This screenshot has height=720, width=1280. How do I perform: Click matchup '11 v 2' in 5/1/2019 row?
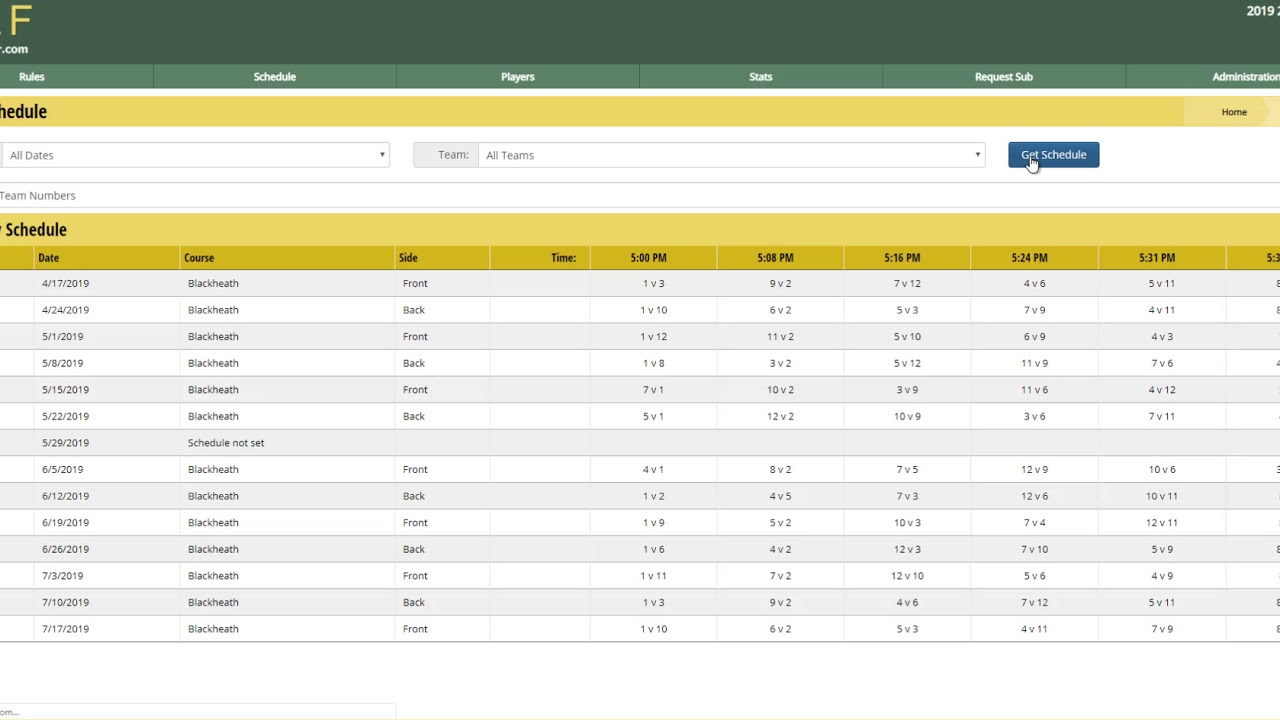coord(780,336)
